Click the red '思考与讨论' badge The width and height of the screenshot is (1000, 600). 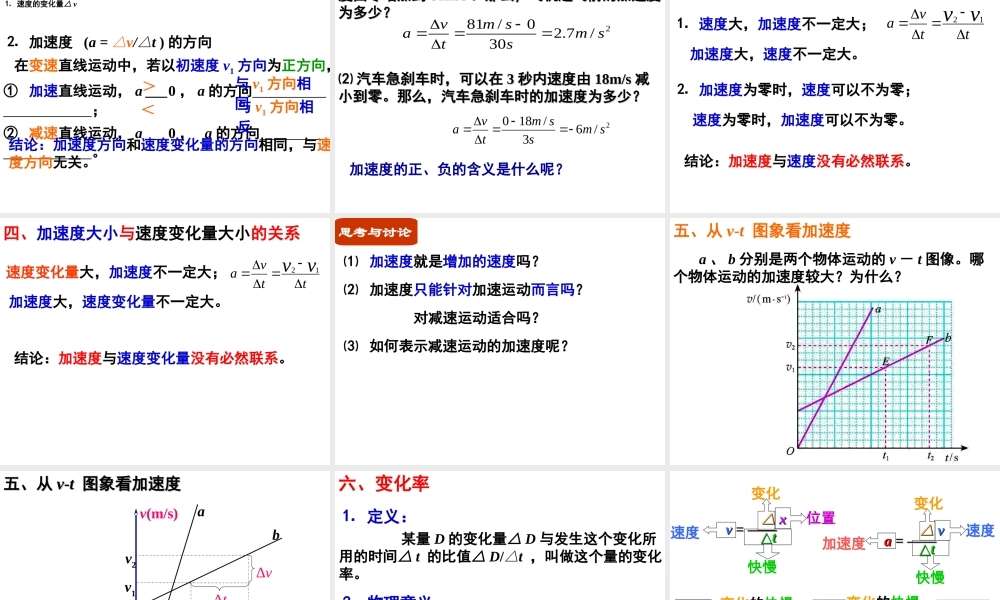(376, 232)
